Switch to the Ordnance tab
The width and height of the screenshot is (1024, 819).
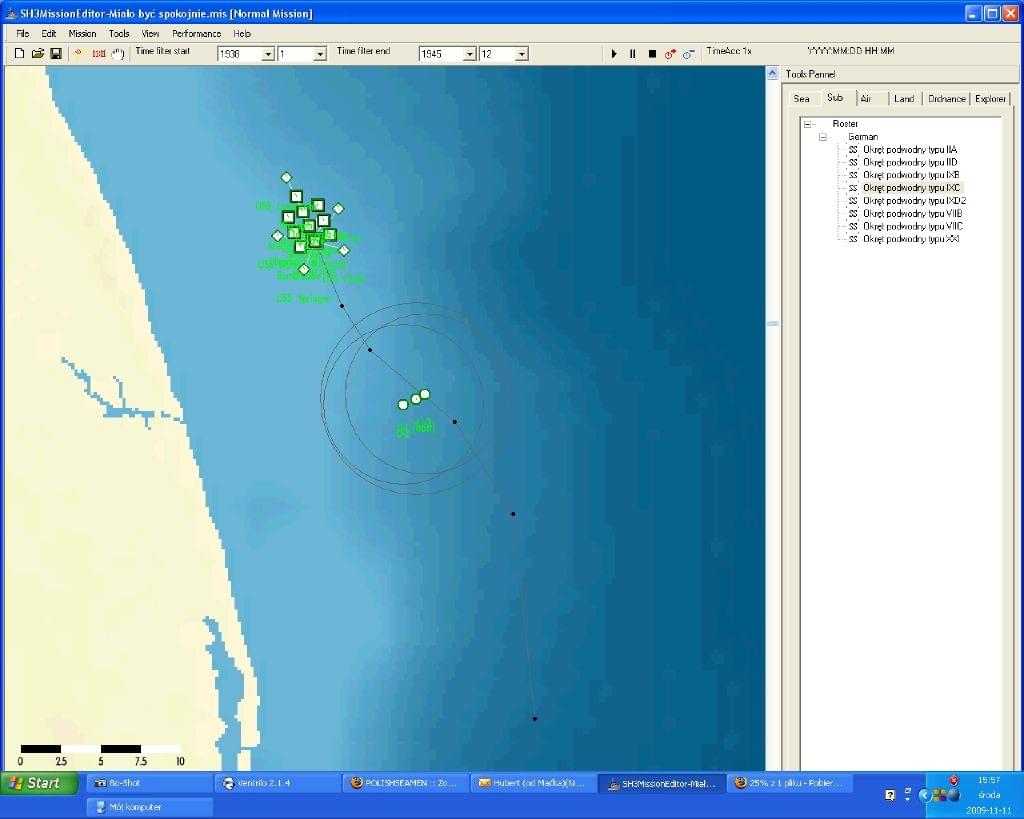pyautogui.click(x=946, y=99)
